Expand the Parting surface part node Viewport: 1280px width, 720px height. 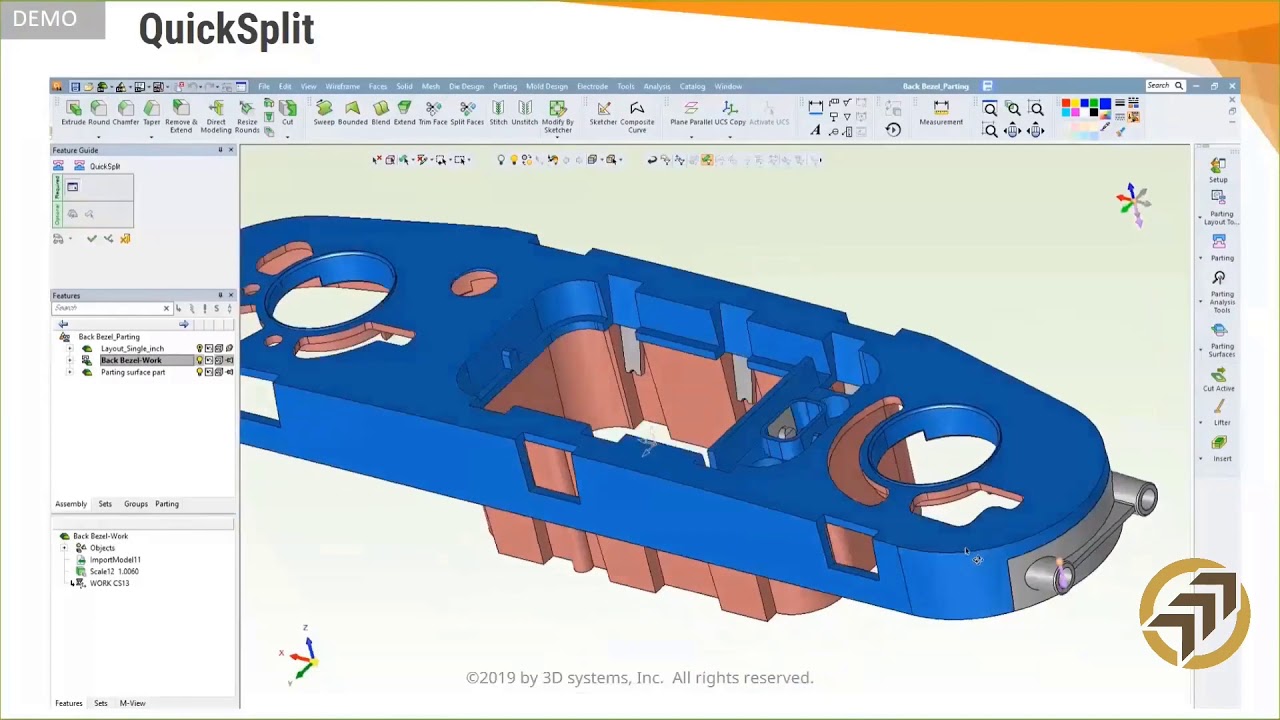69,372
